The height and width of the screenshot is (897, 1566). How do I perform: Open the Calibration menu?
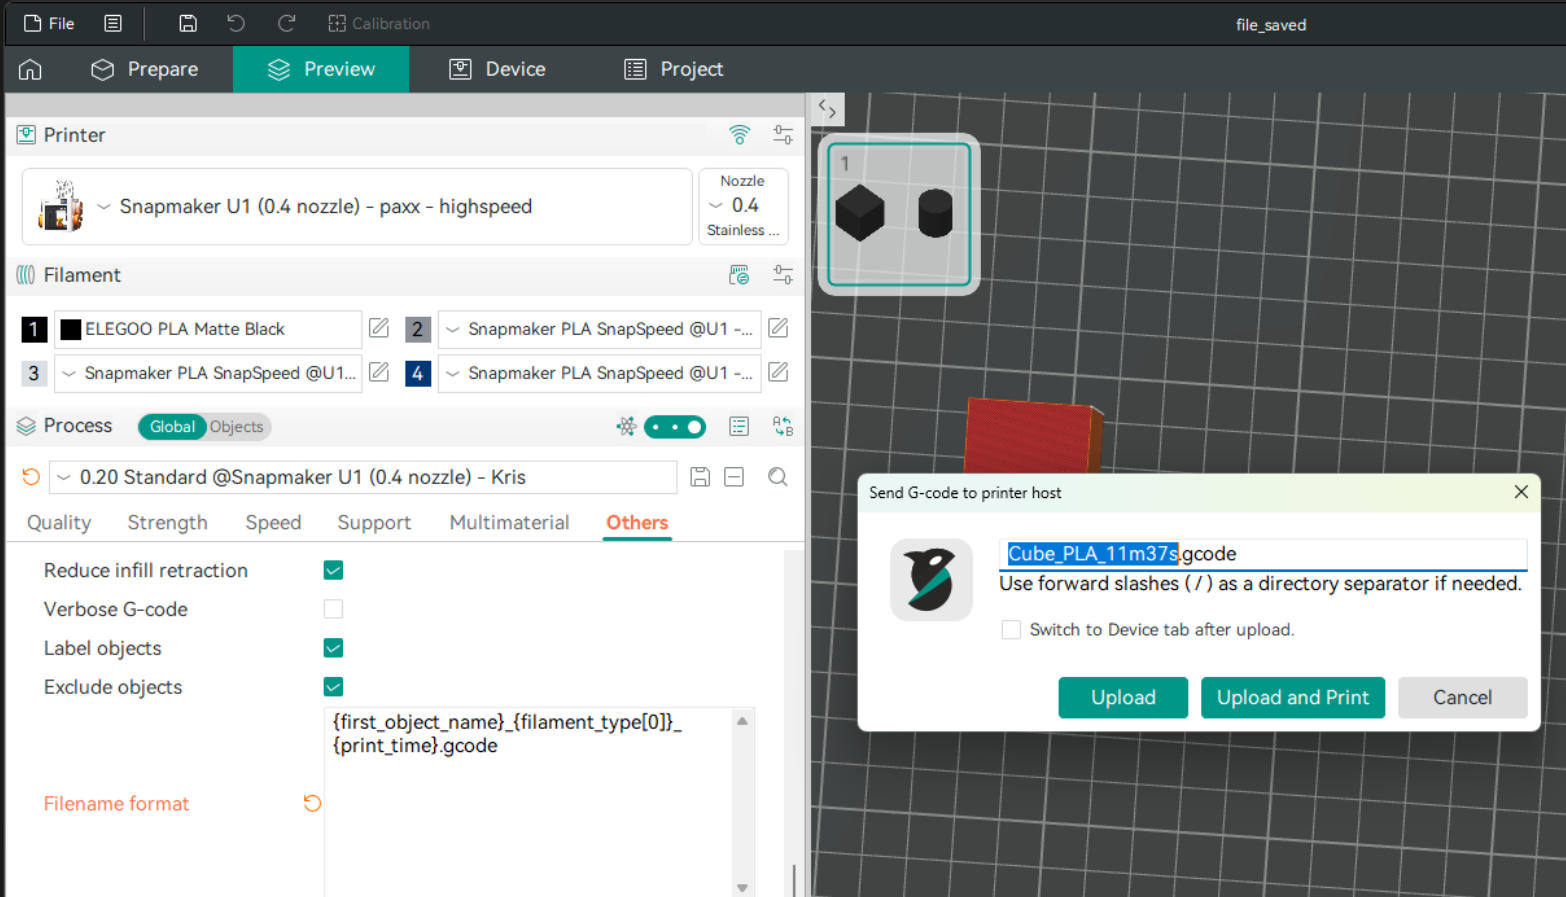click(x=379, y=23)
